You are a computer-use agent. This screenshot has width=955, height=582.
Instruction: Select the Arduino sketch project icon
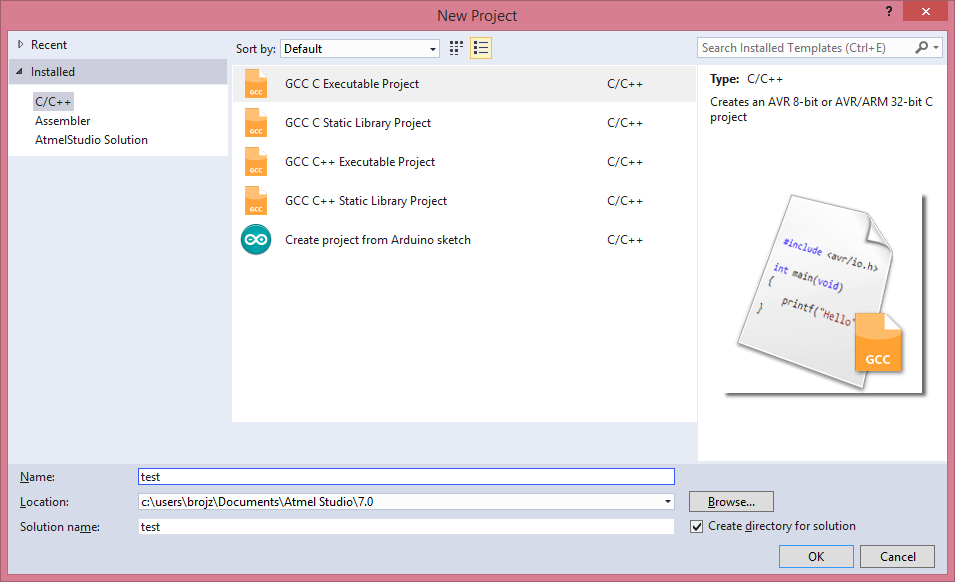pos(256,239)
